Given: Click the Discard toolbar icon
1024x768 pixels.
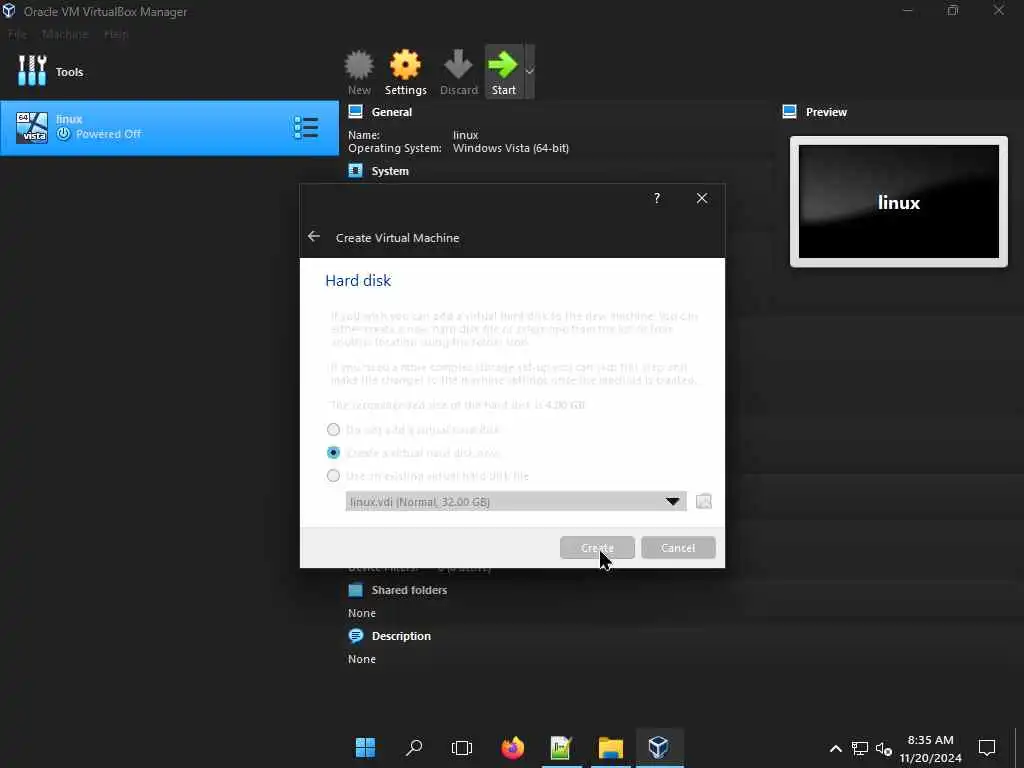Looking at the screenshot, I should (x=458, y=72).
